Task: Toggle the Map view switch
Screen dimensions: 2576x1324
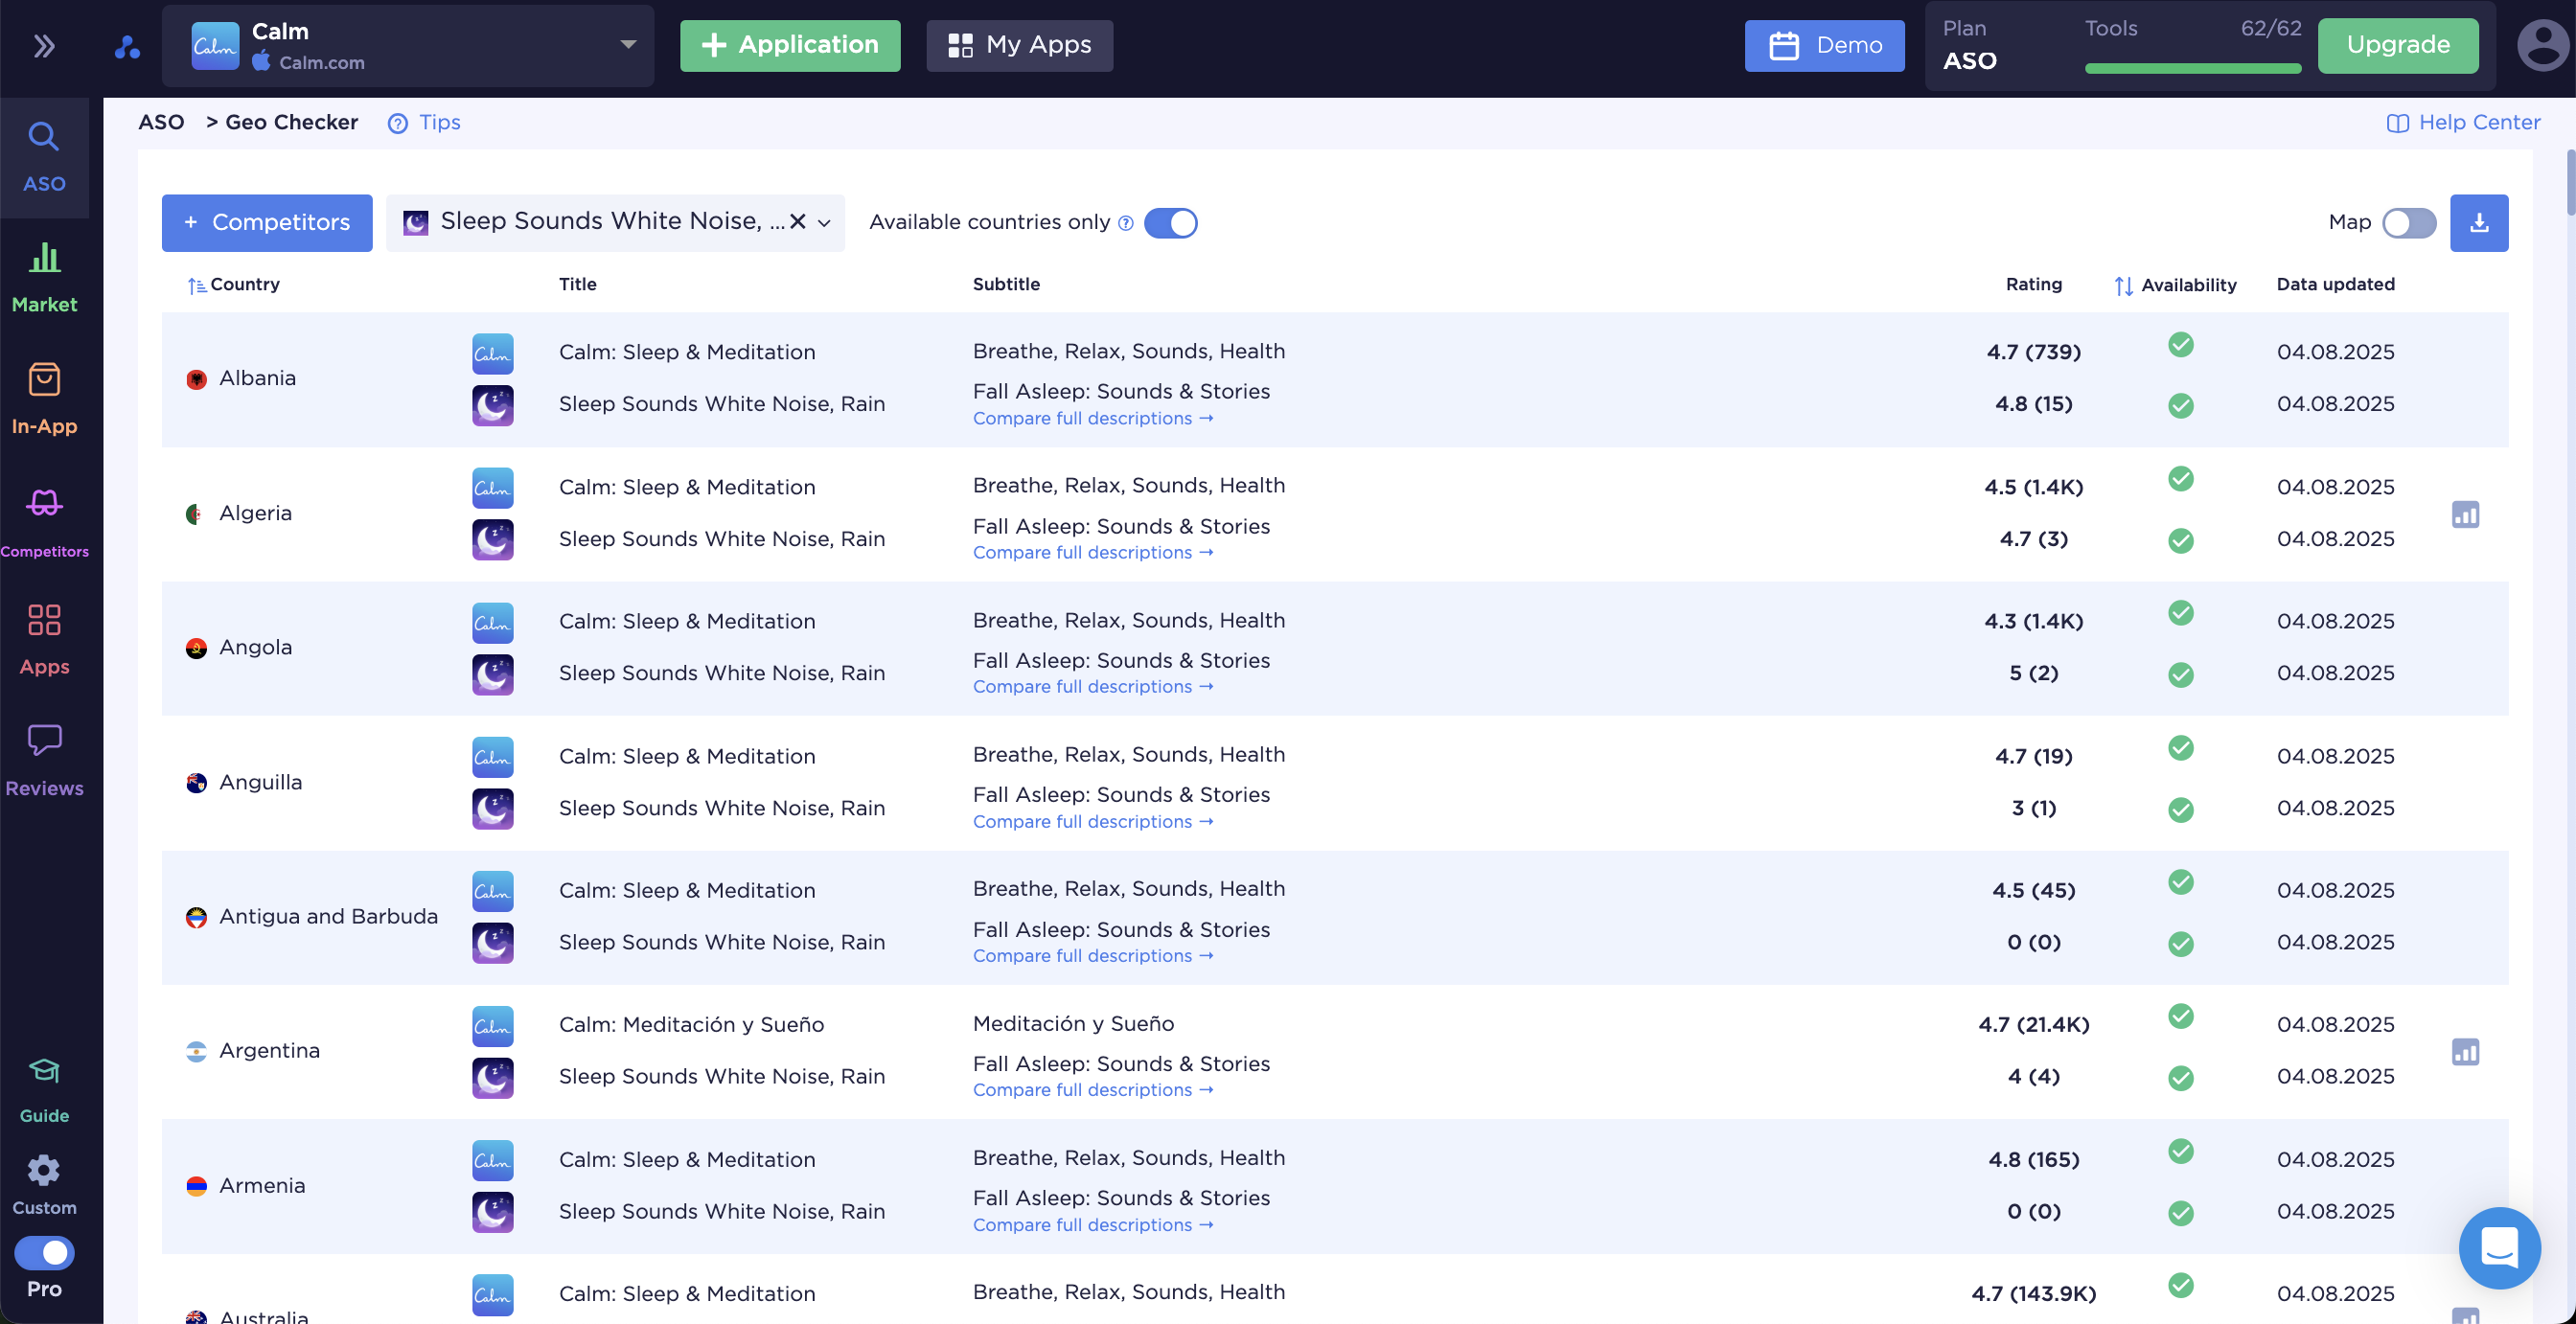Action: tap(2408, 223)
